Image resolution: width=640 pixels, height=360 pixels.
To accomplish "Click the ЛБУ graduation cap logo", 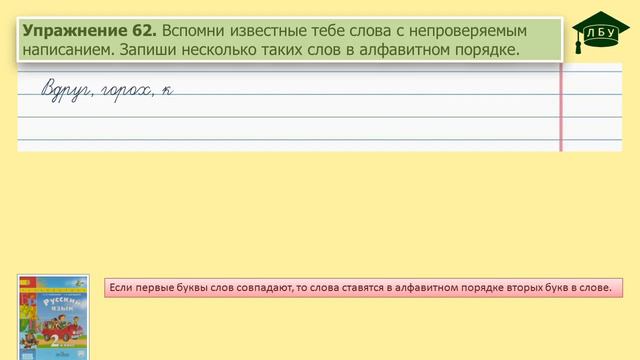I will click(600, 32).
